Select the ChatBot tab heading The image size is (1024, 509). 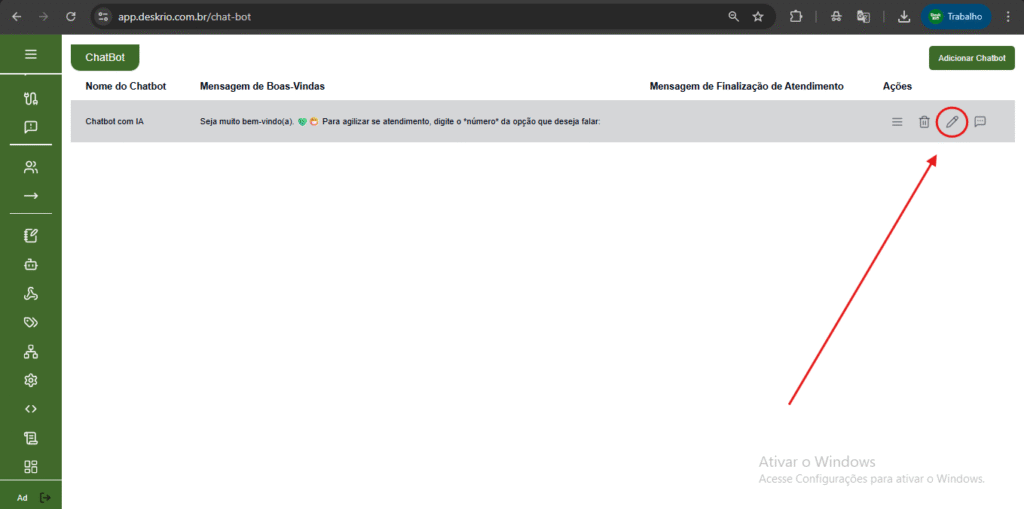coord(105,58)
